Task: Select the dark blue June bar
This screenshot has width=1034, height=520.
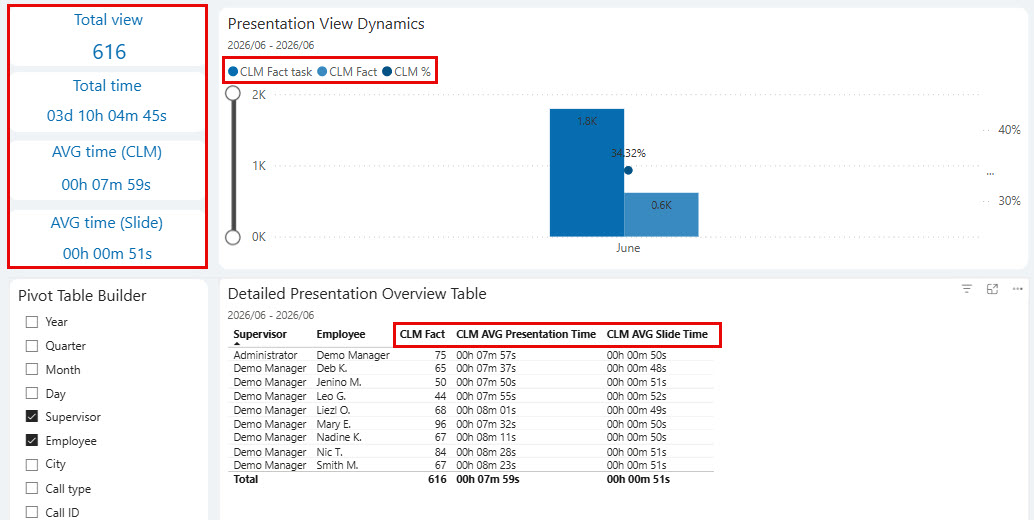Action: 587,173
